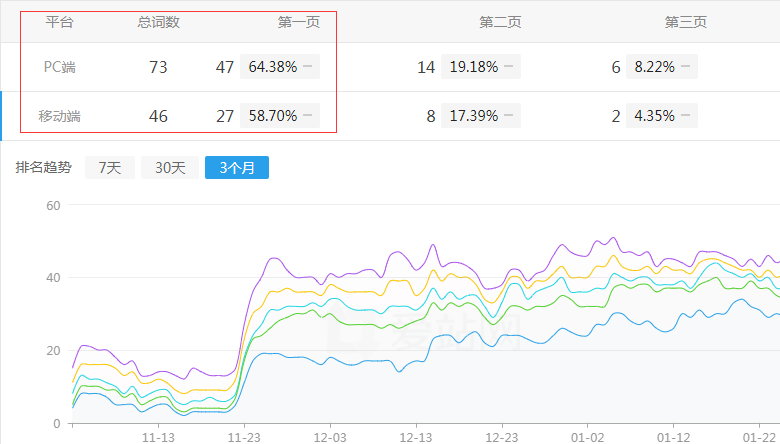The image size is (780, 444).
Task: Click the 第二页 column header
Action: [499, 22]
